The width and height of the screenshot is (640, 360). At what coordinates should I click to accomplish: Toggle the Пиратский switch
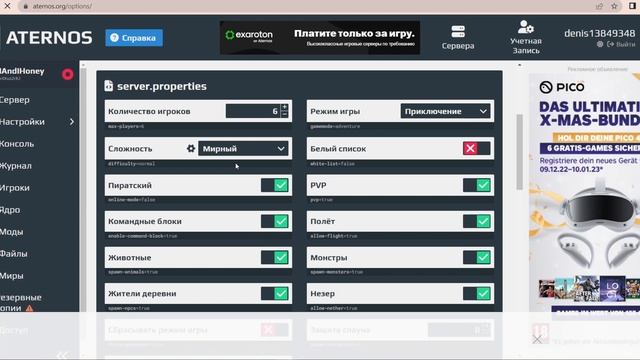coord(274,185)
